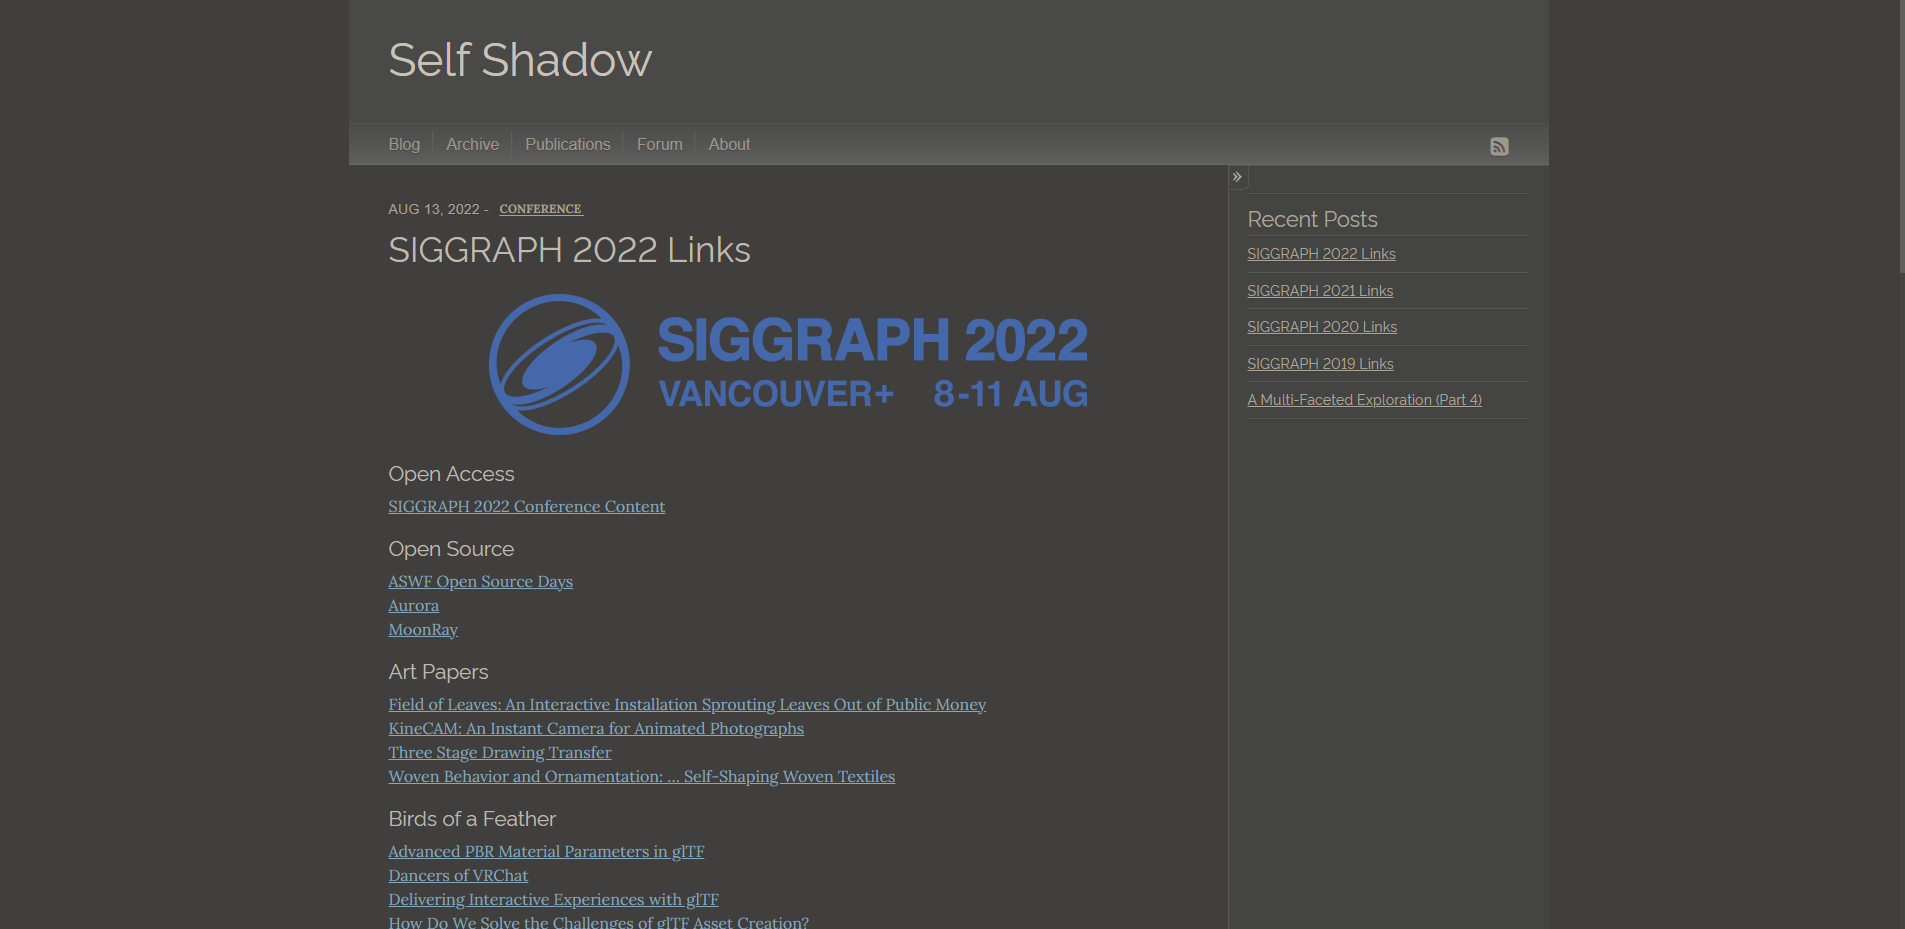Screen dimensions: 1905x929
Task: Open the KineCAM Instant Camera link
Action: coord(596,729)
